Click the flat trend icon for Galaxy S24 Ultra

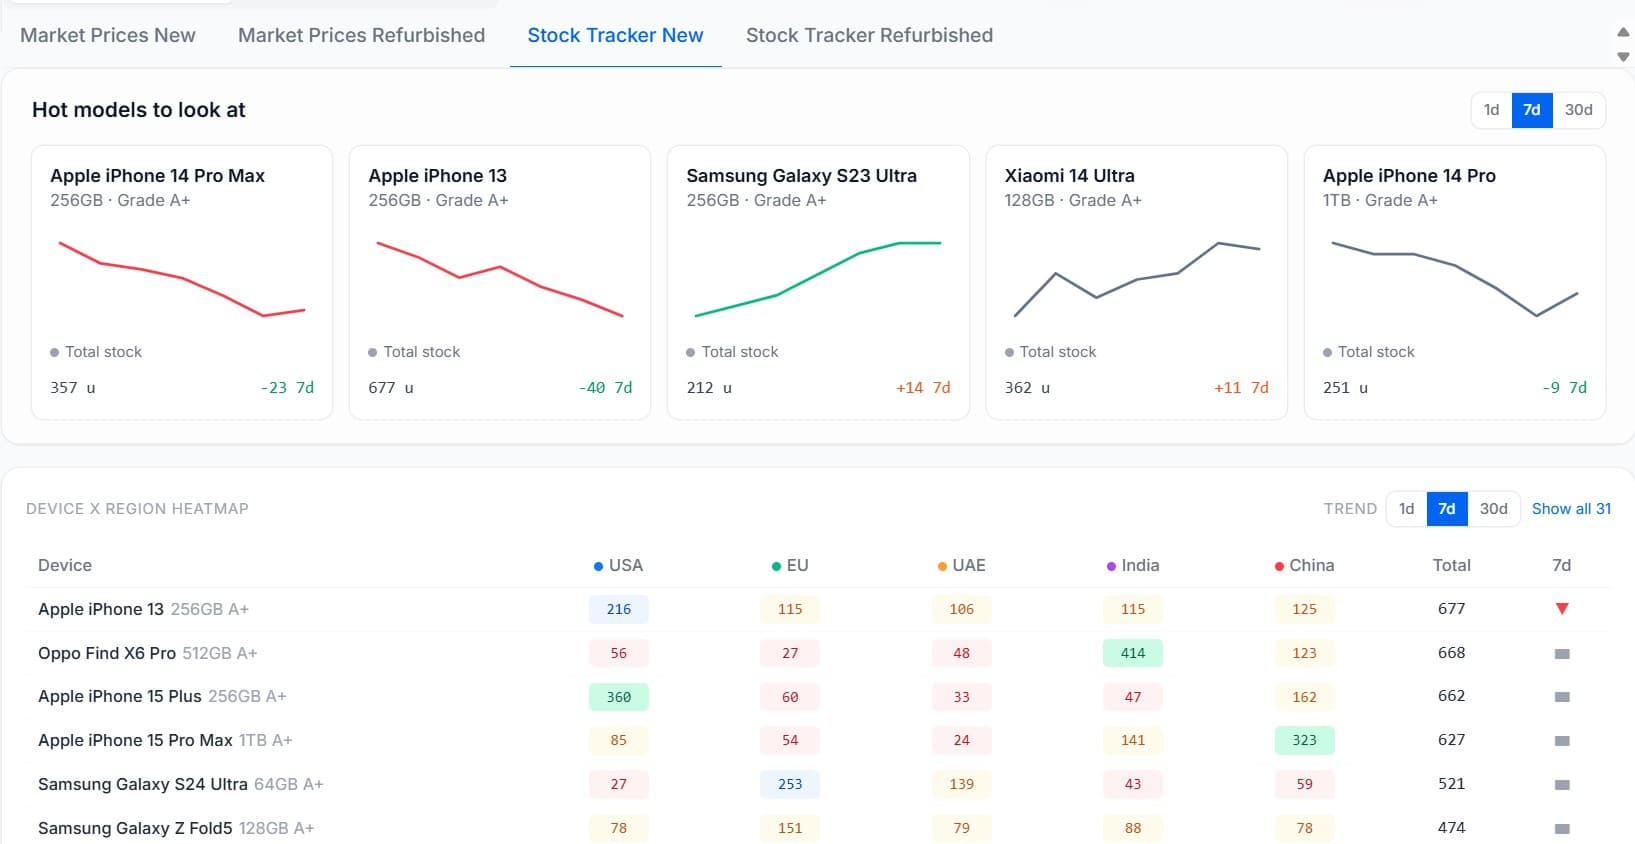(1562, 785)
